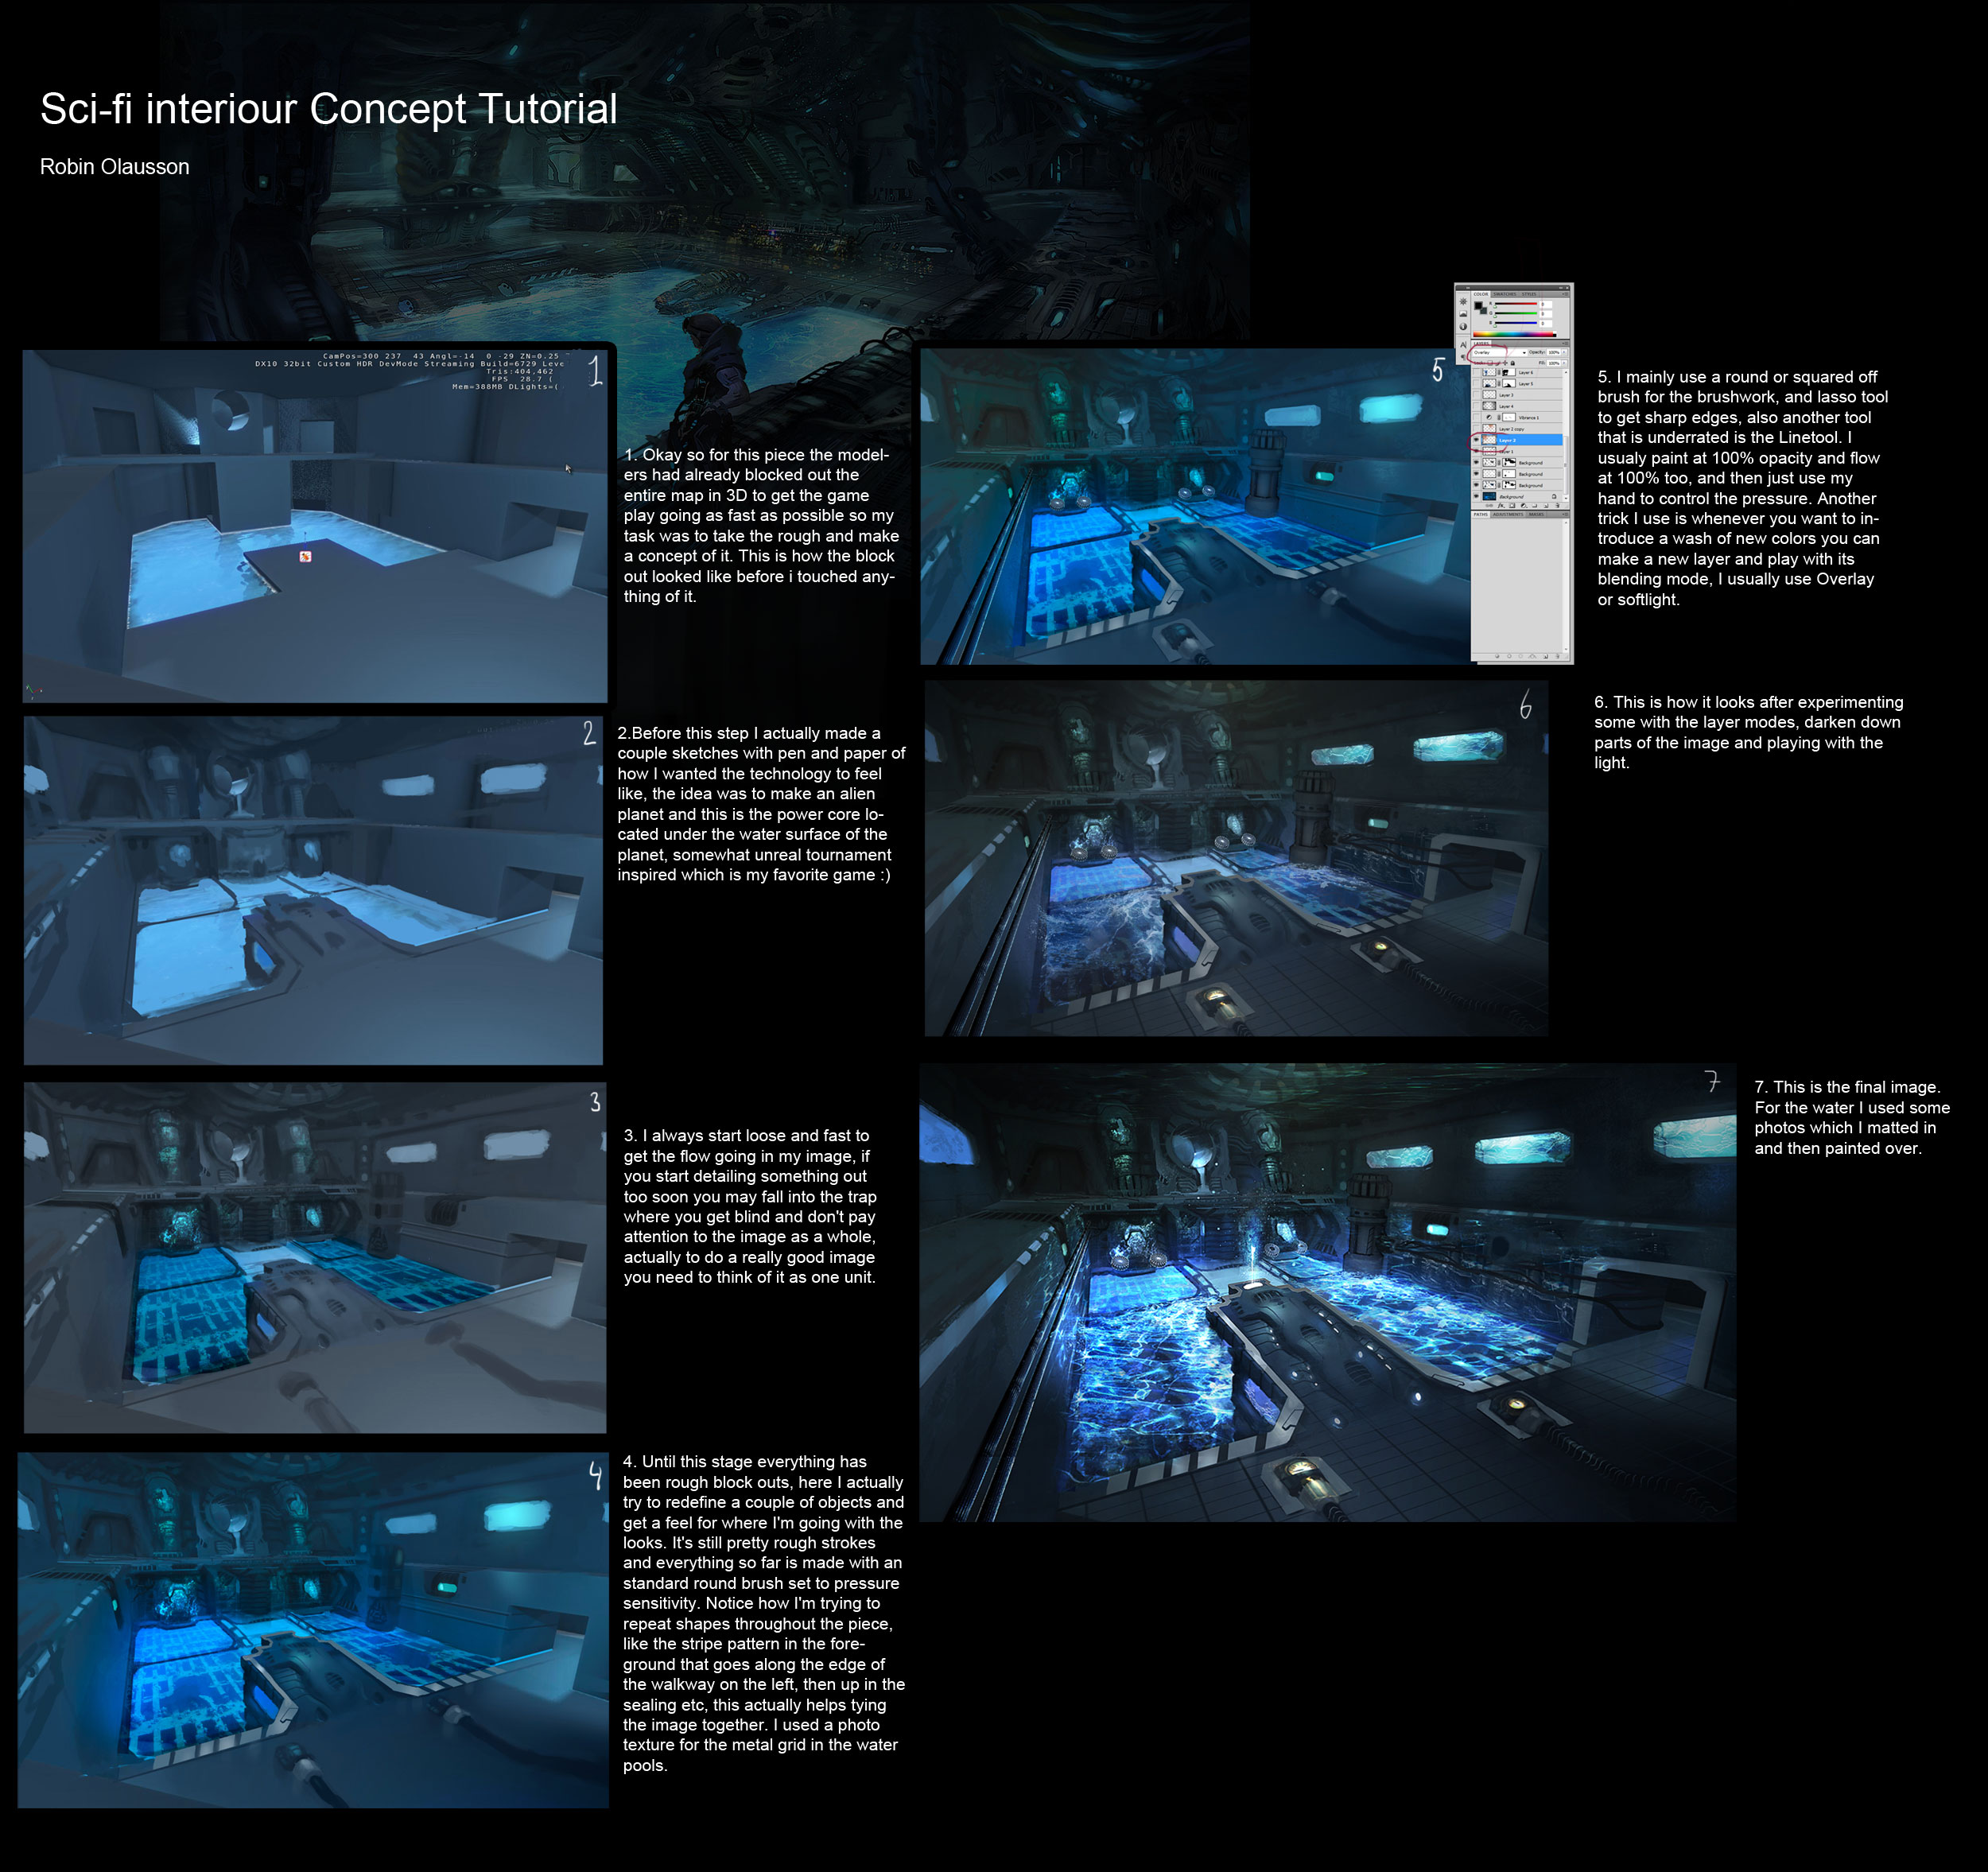The width and height of the screenshot is (1988, 1872).
Task: Click Add Layer Mask icon in Layers panel
Action: 1512,506
